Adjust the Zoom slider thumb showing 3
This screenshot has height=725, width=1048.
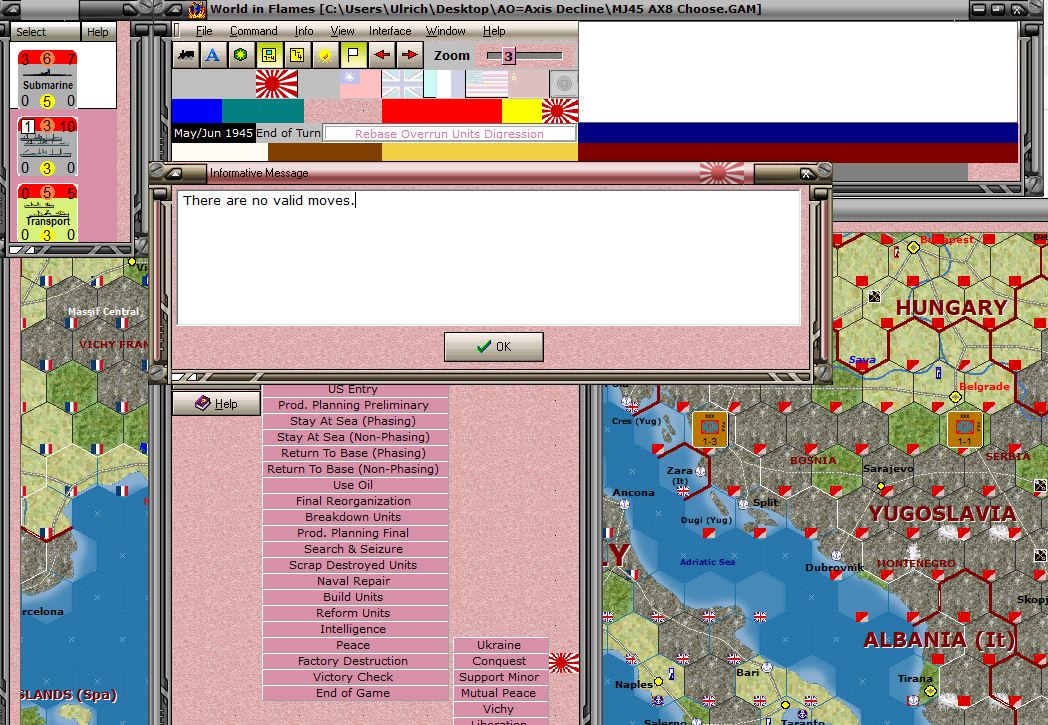508,56
